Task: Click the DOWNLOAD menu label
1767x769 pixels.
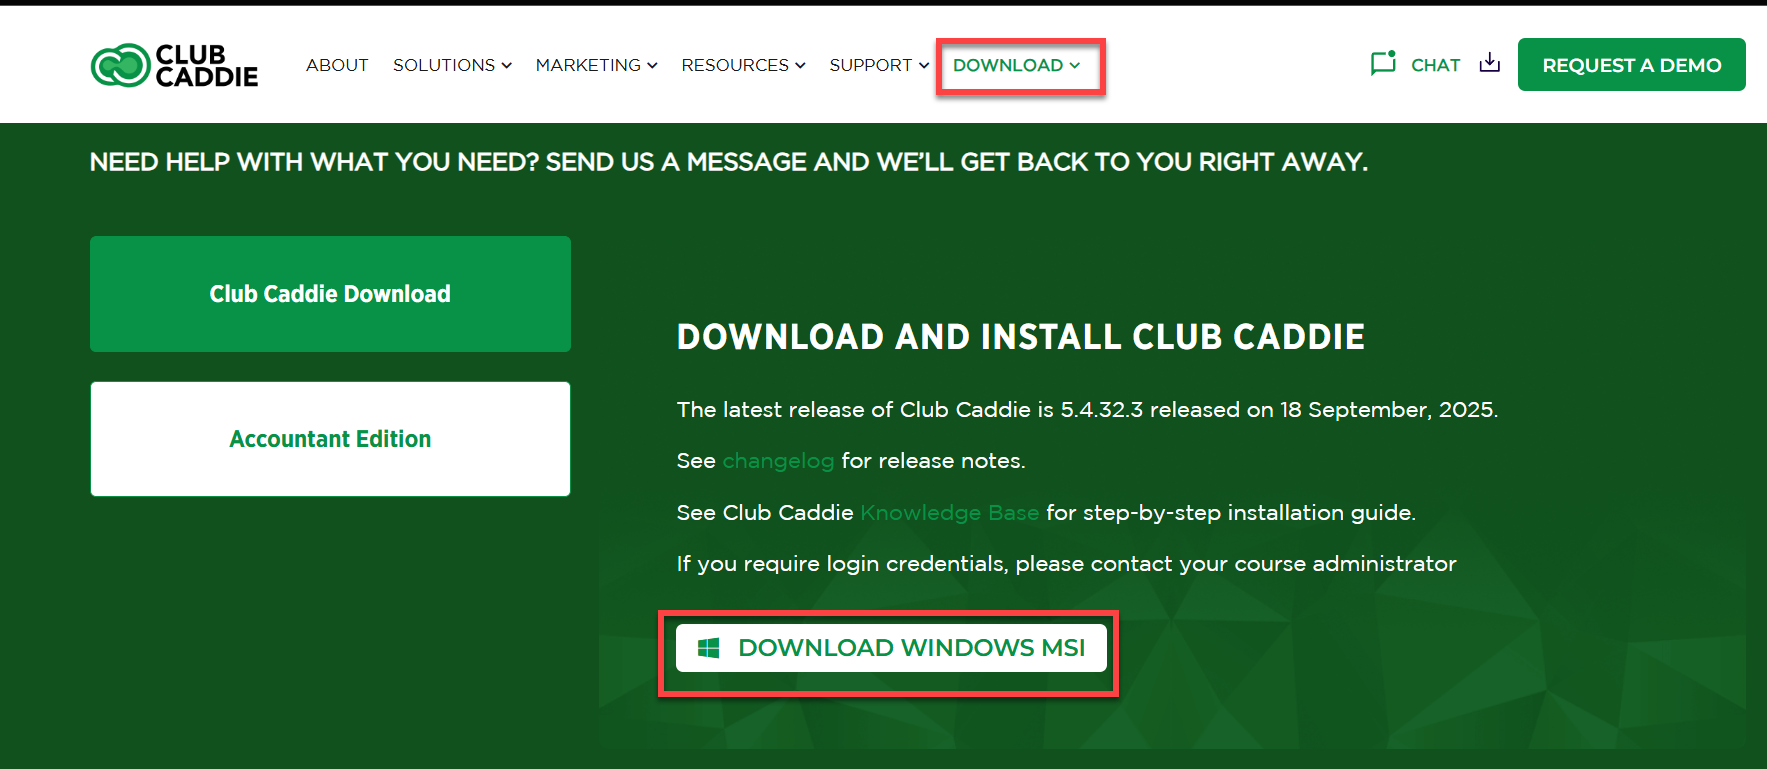Action: coord(1007,65)
